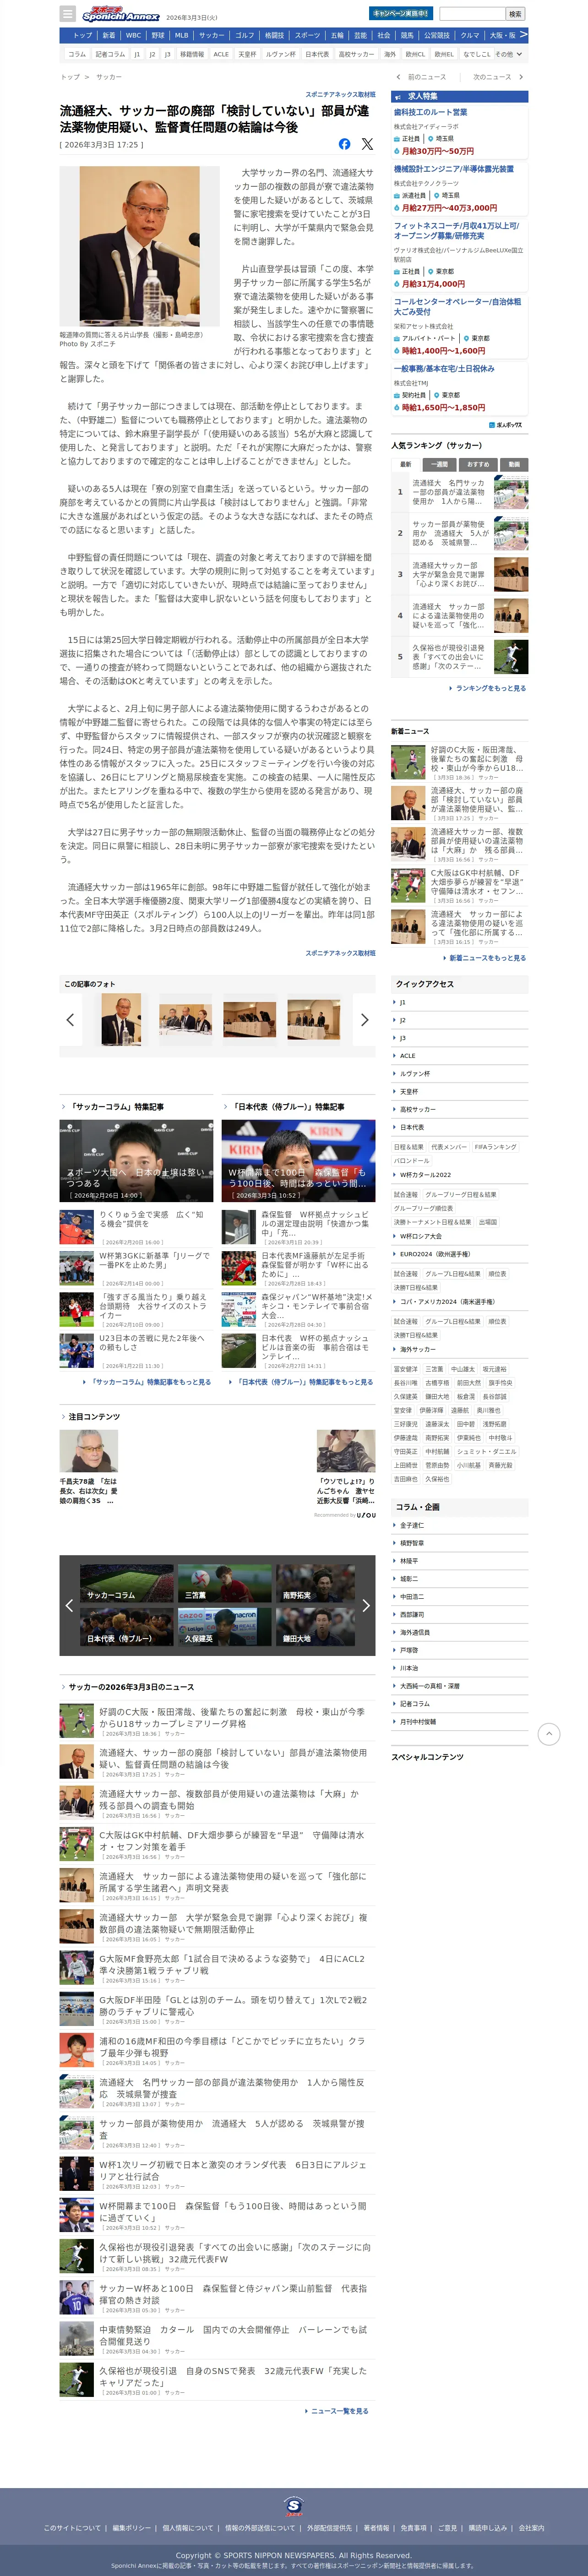588x2576 pixels.
Task: Click the キャンペーン実施中 banner button
Action: tap(401, 14)
